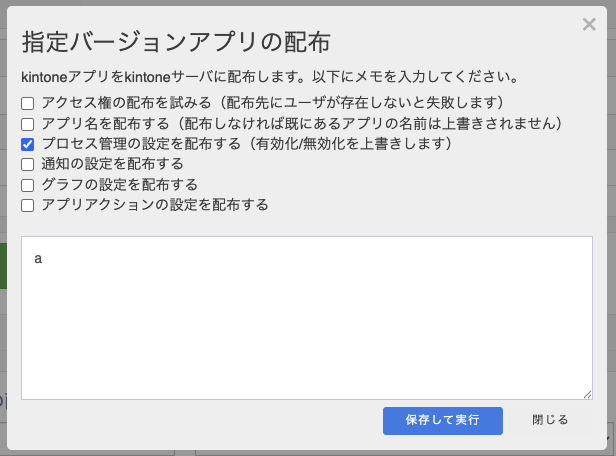Image resolution: width=616 pixels, height=456 pixels.
Task: Click the グラフの設定を配布する label text
Action: tap(120, 185)
